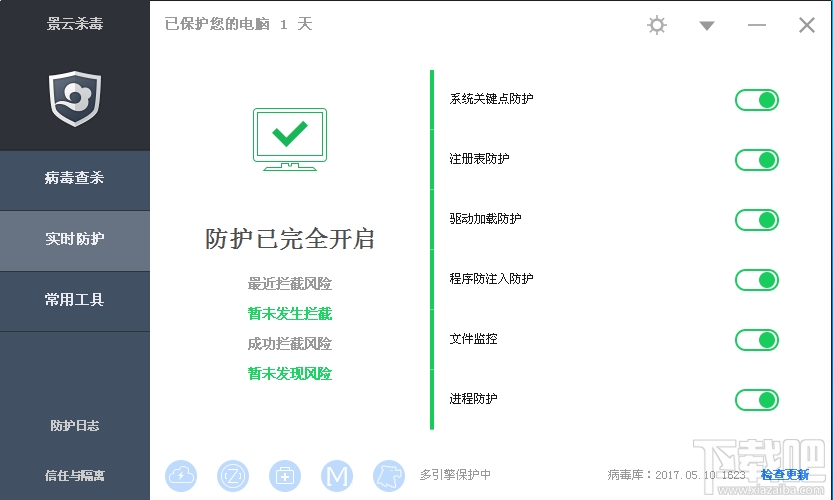Switch off 进程防护 toggle
The height and width of the screenshot is (500, 833).
[756, 400]
